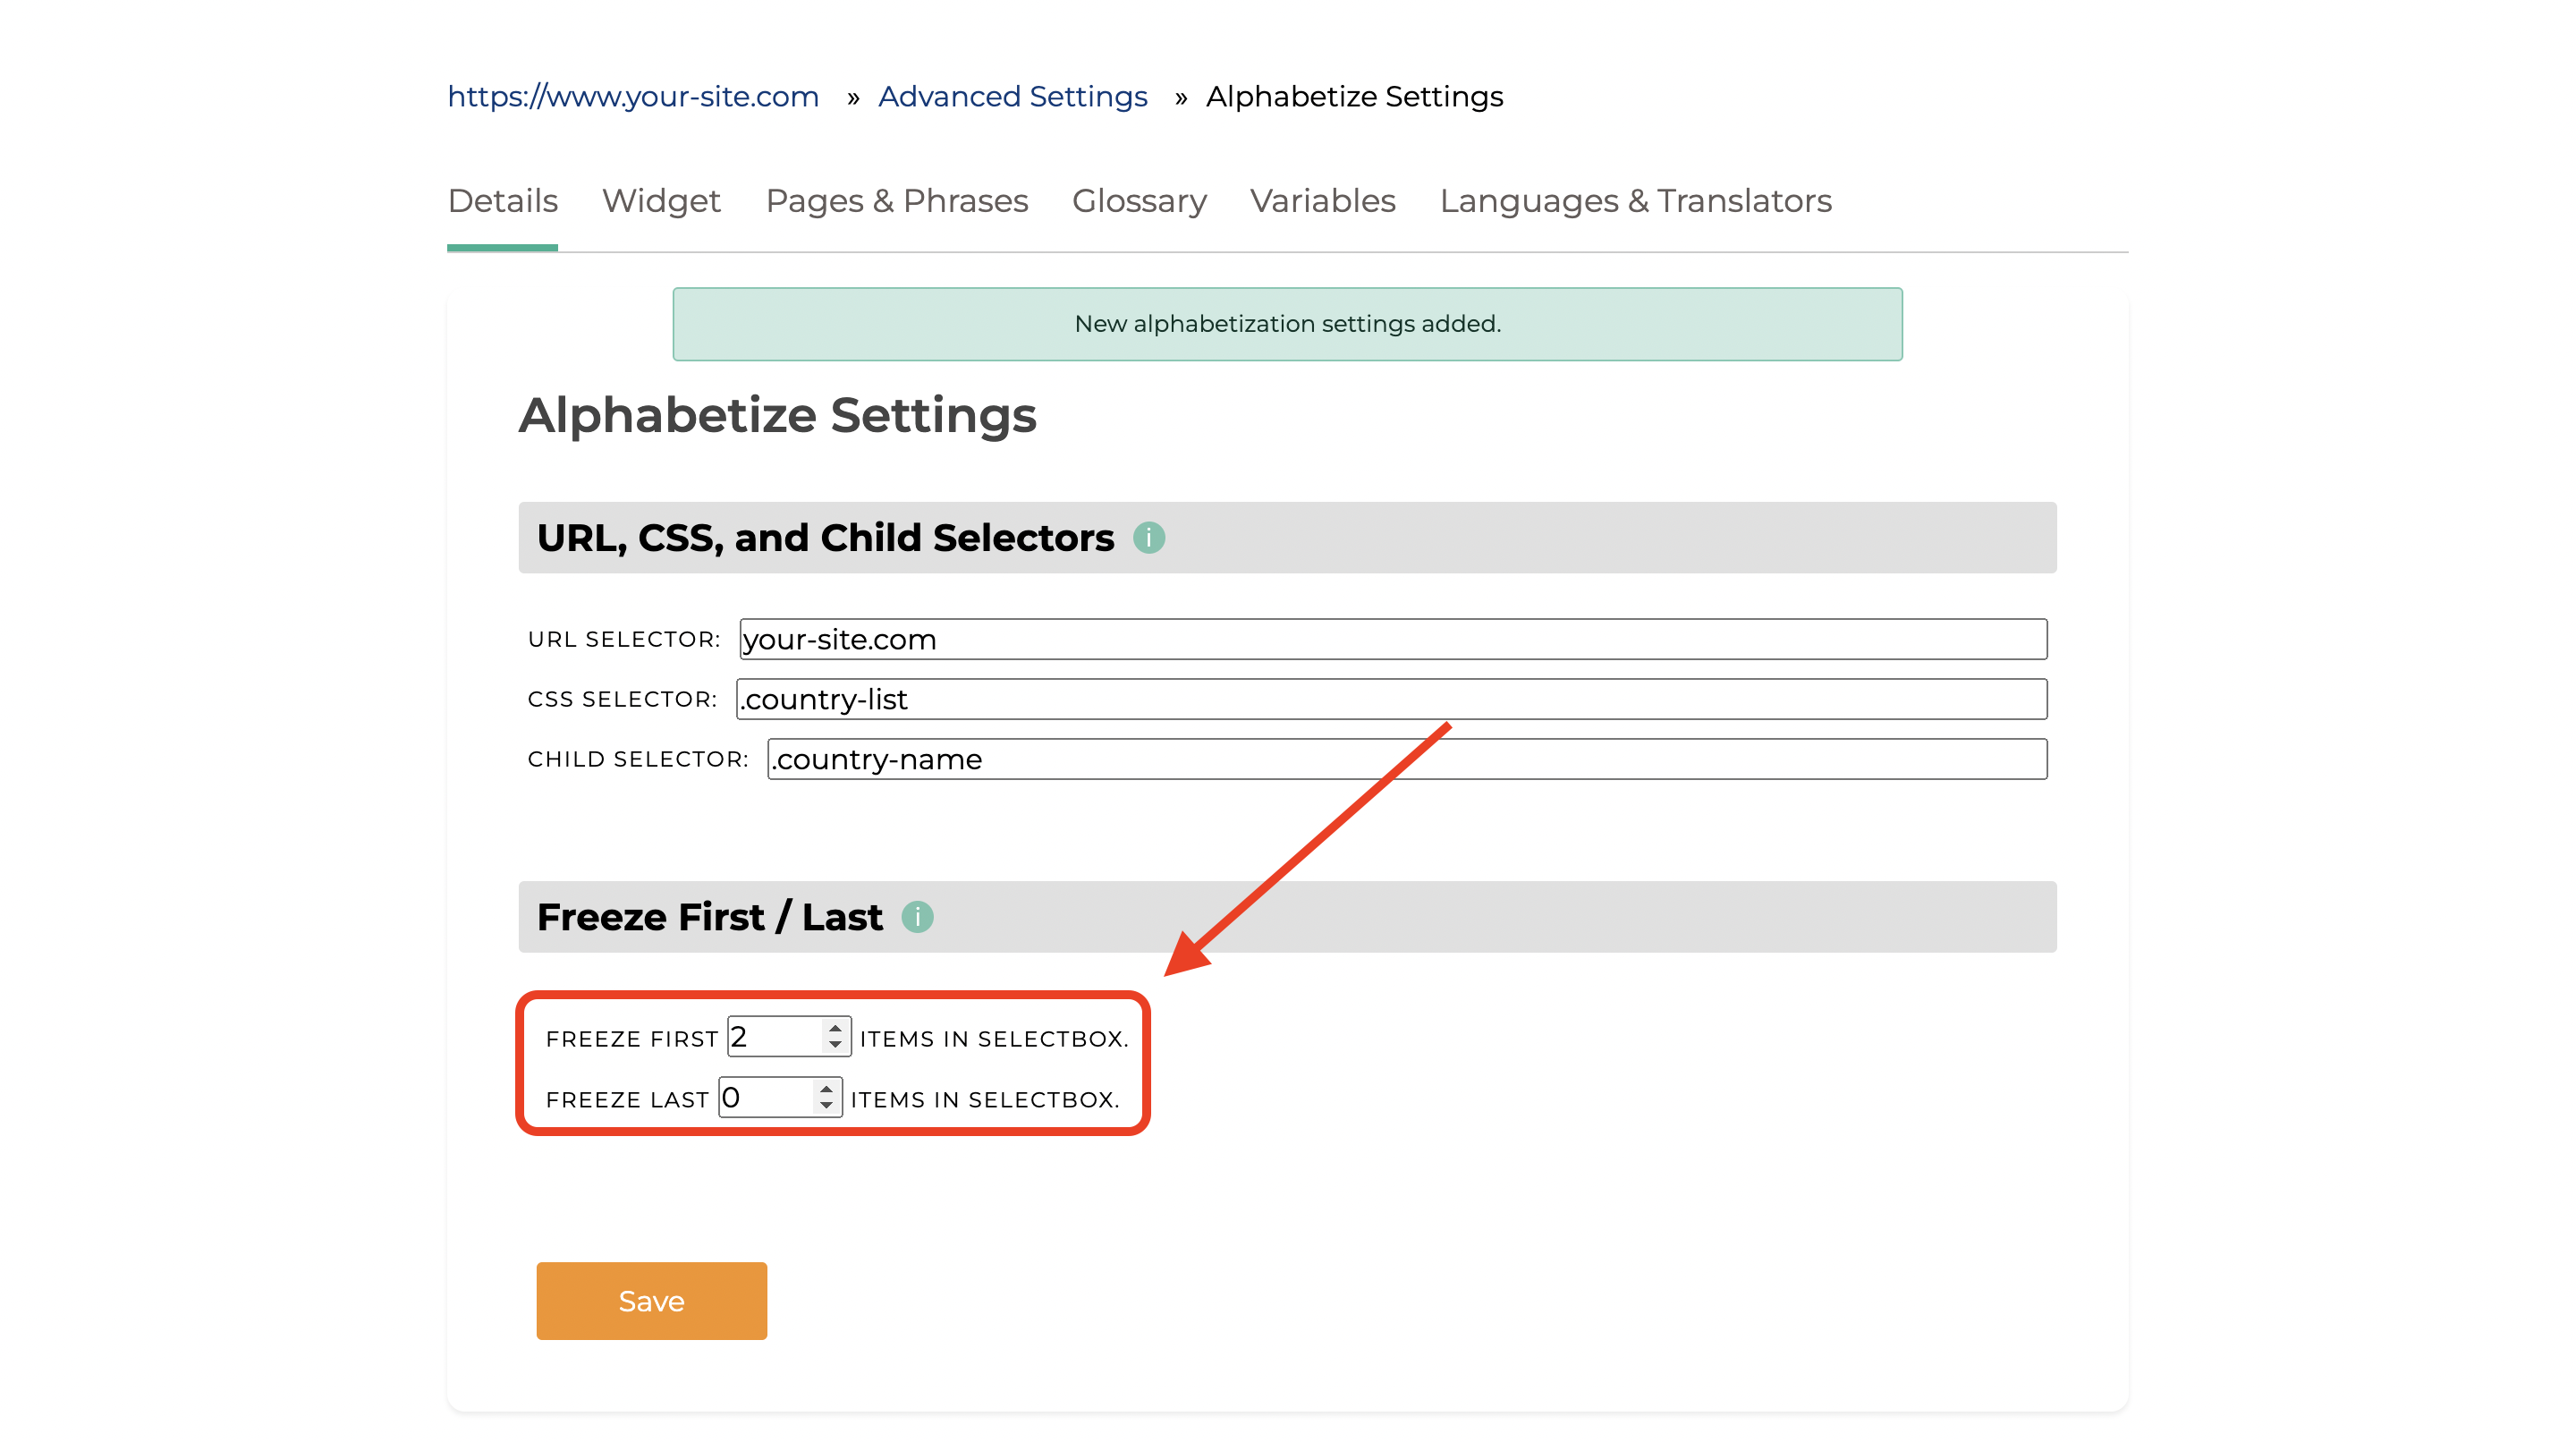Click the 'Glossary' tab
This screenshot has height=1442, width=2576.
click(1140, 200)
